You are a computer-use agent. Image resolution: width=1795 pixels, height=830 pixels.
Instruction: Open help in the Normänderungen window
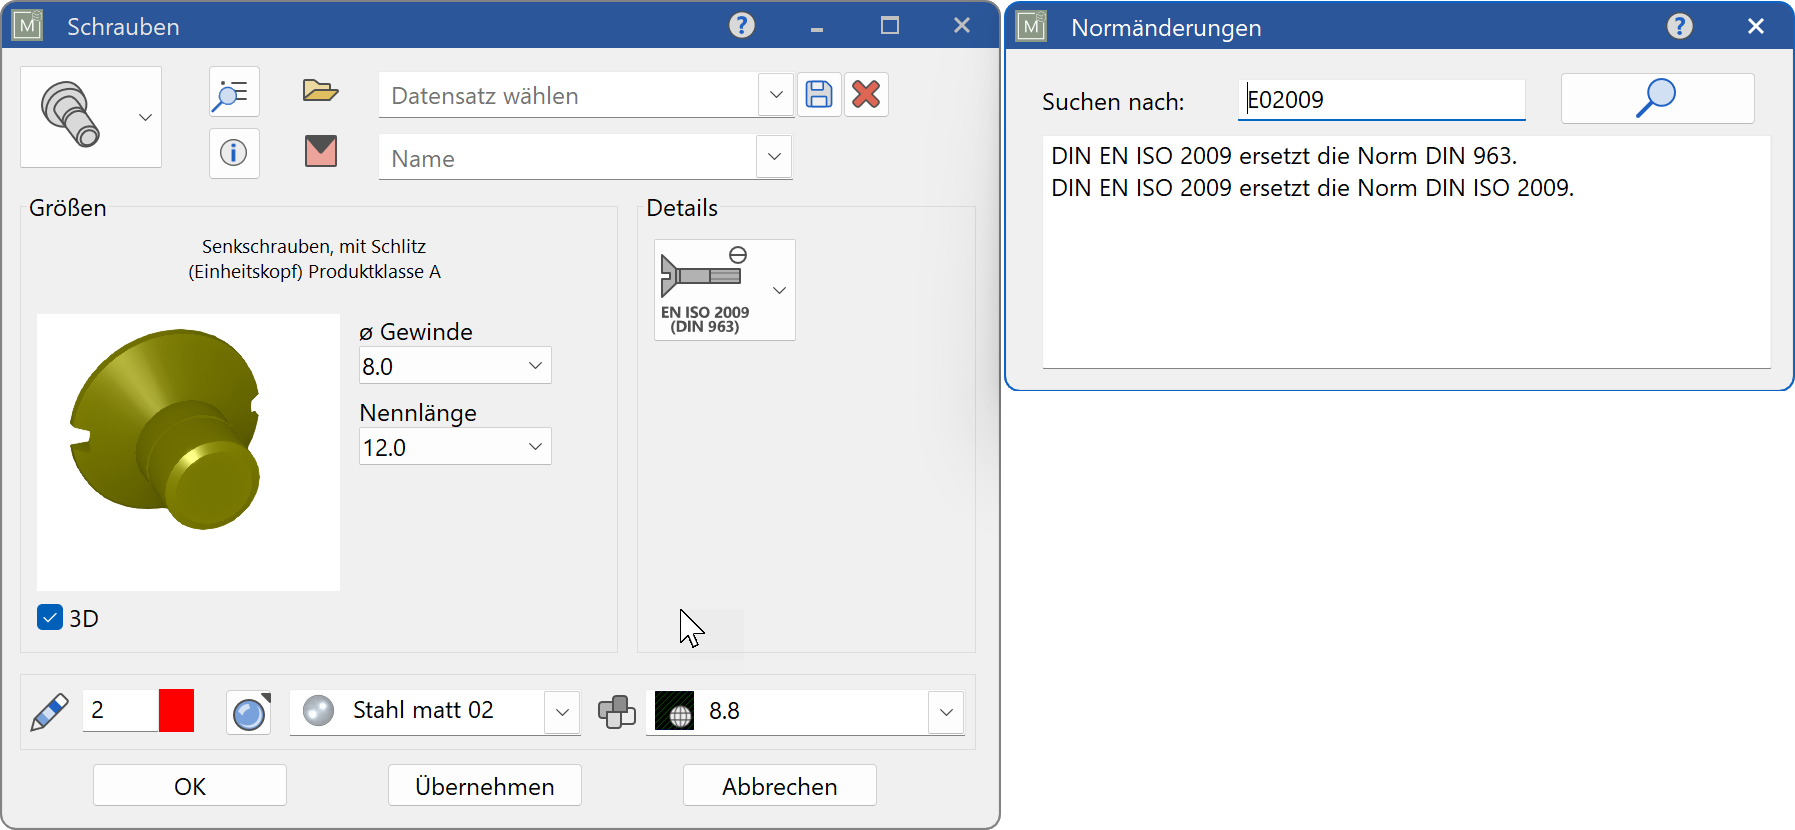click(x=1680, y=26)
